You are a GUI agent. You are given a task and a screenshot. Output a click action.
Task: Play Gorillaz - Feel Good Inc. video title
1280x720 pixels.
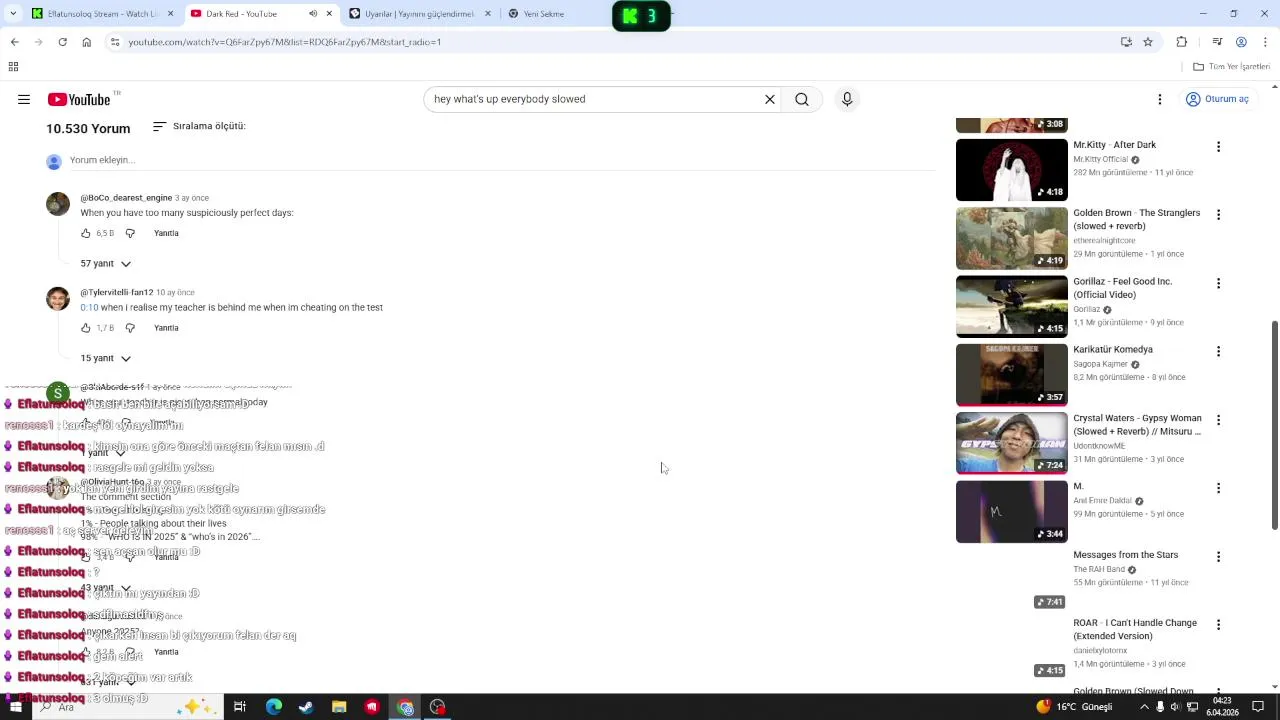1123,288
